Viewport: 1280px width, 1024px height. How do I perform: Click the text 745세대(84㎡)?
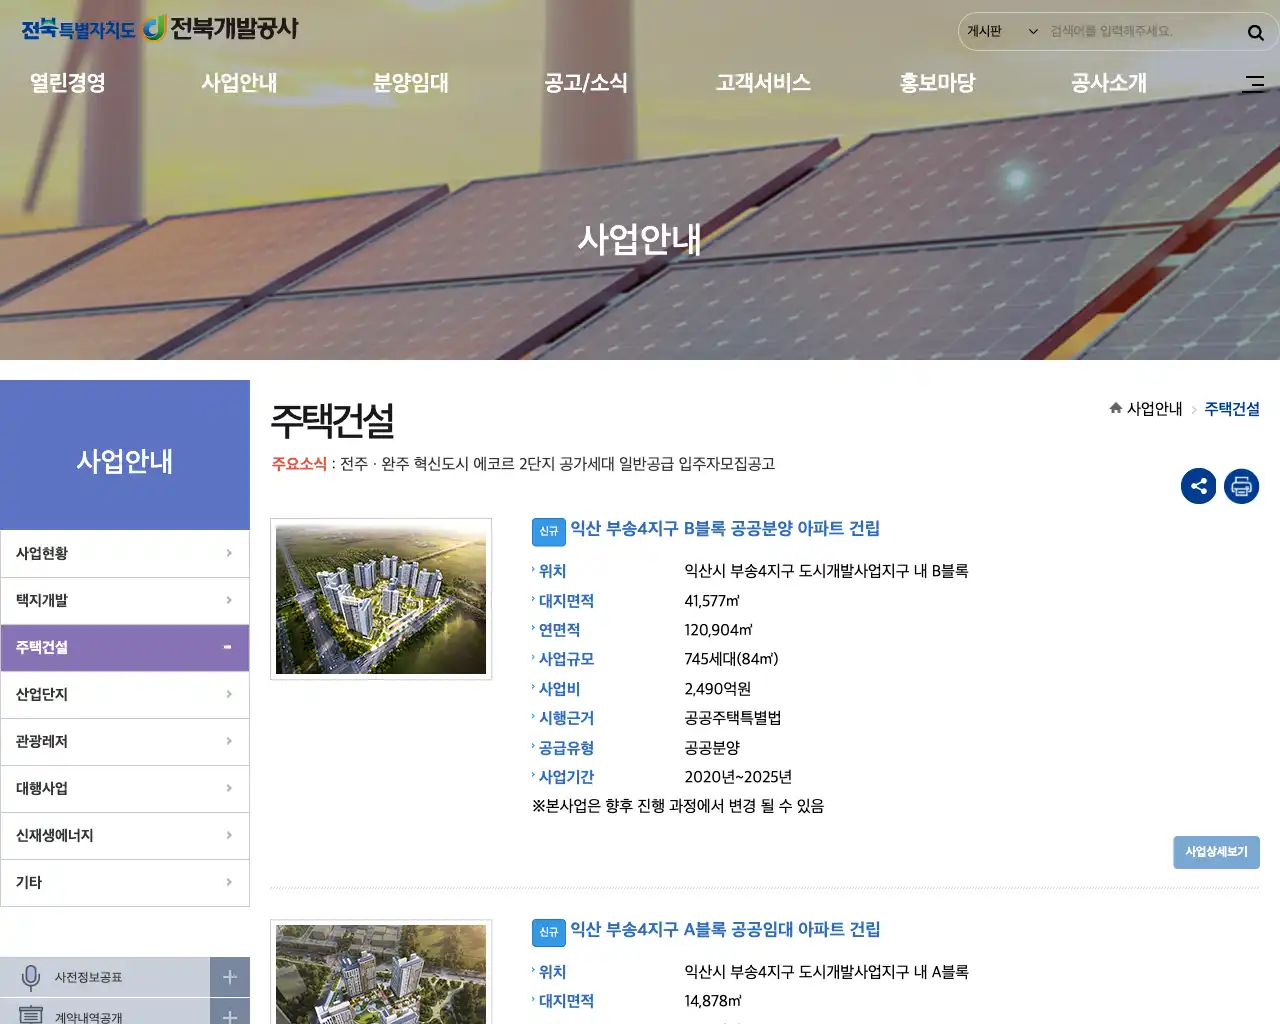click(731, 659)
